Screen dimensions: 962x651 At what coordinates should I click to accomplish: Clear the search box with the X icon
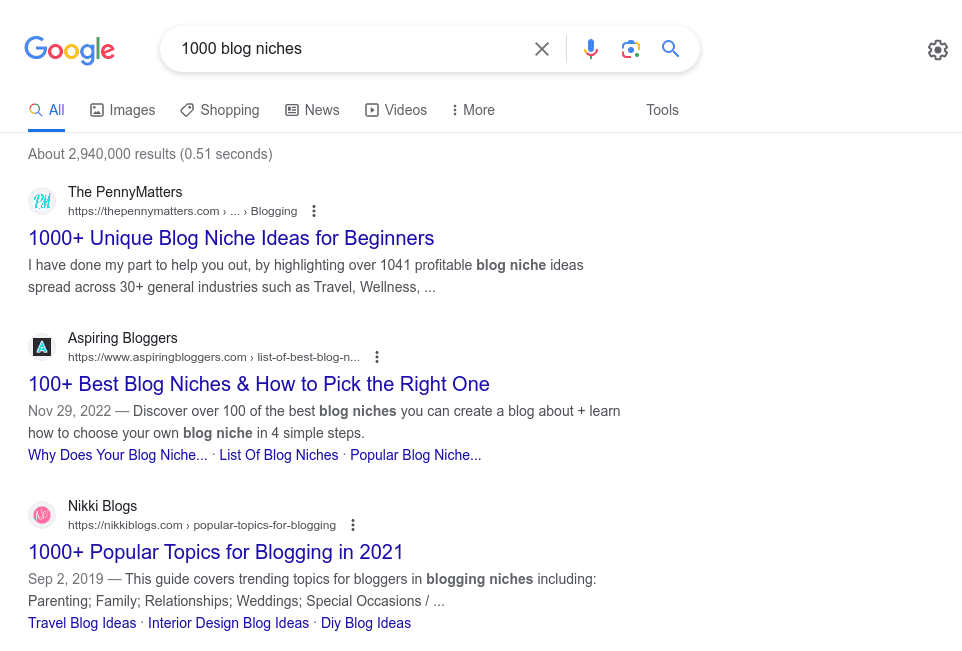tap(542, 49)
